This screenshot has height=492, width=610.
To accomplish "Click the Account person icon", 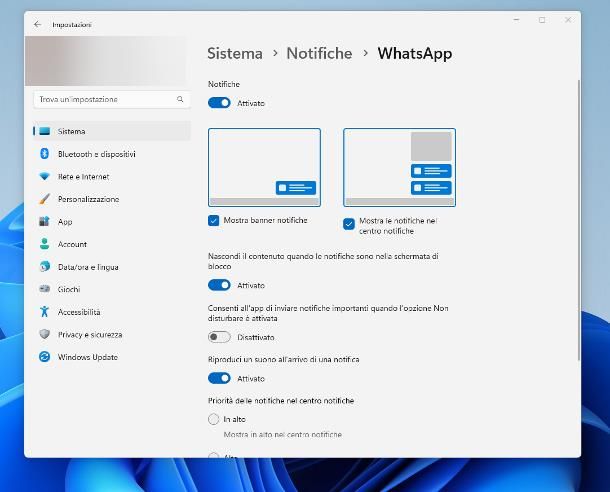I will click(44, 244).
